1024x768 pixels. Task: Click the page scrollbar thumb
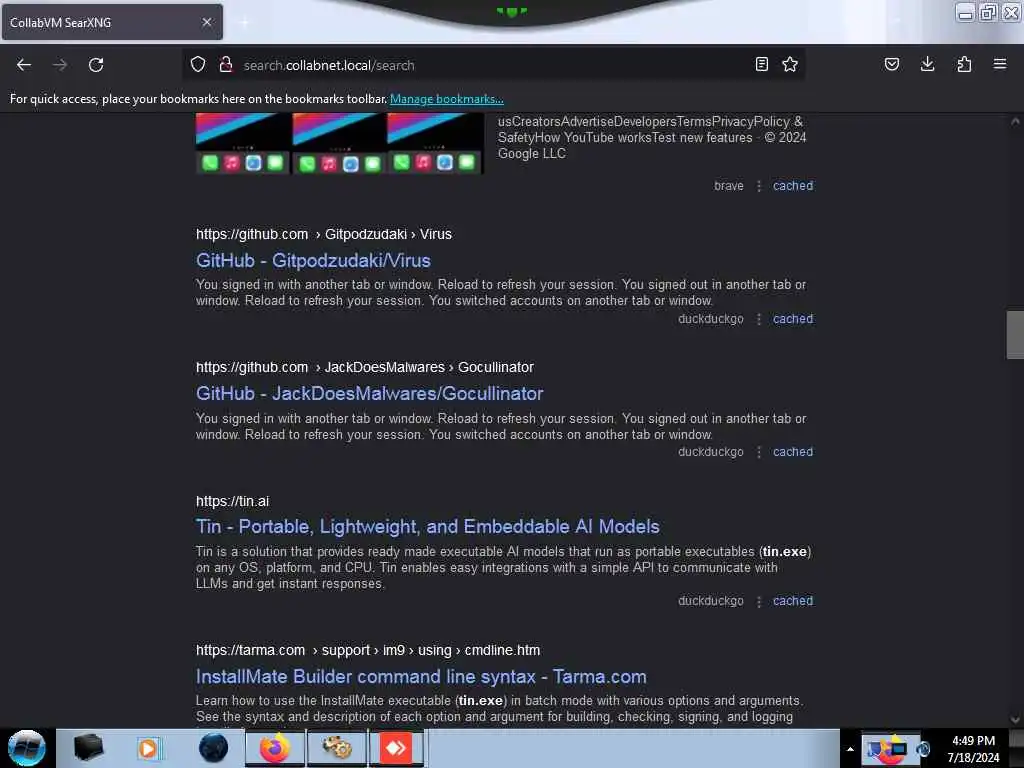1015,335
